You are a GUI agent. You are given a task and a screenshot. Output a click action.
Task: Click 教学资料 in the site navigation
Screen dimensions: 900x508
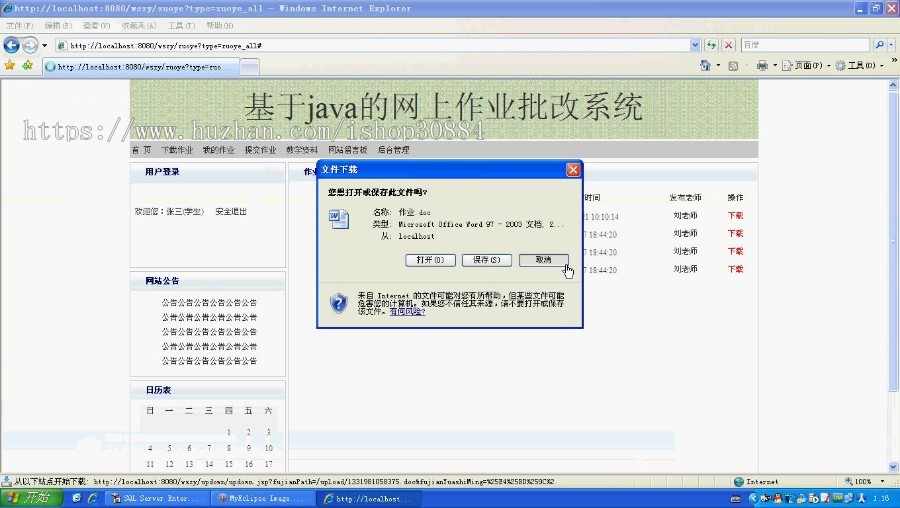coord(302,150)
